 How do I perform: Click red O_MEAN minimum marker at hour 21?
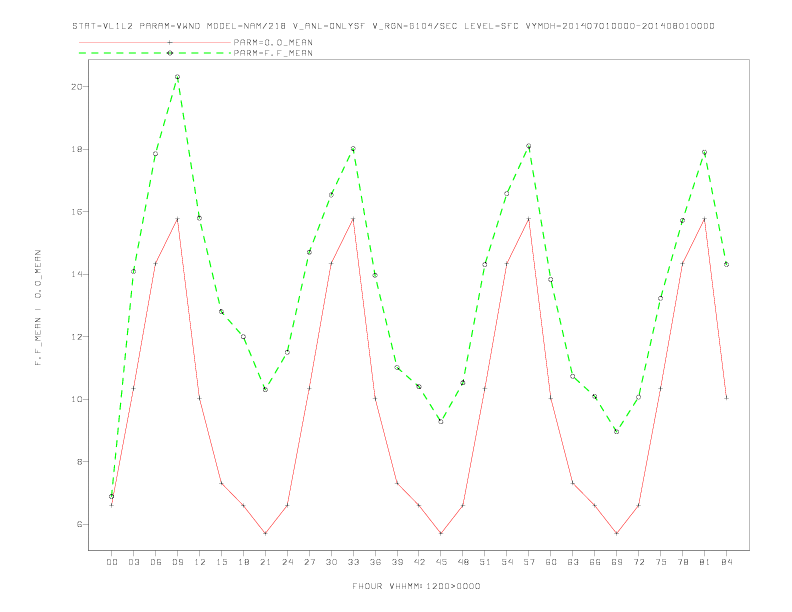(265, 533)
